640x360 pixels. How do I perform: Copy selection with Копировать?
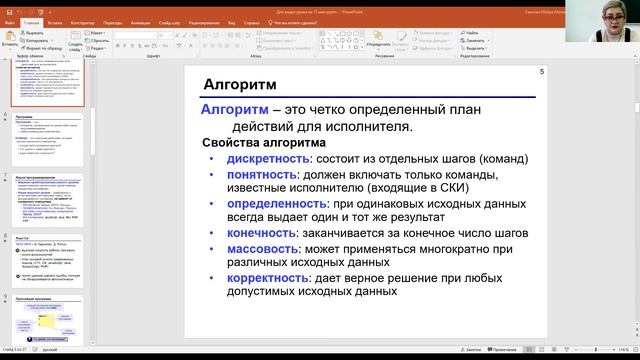pos(35,40)
